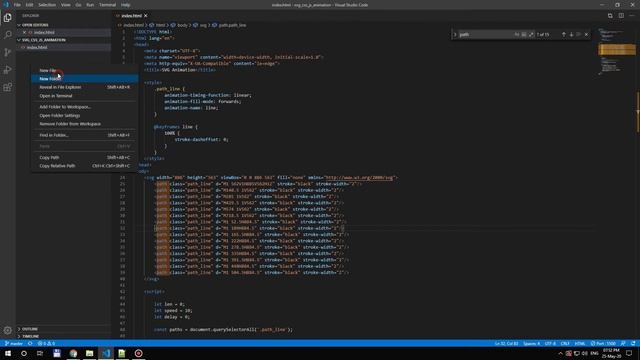Screen dimensions: 640x360
Task: Click the highlighted region in the minimap
Action: 617,49
